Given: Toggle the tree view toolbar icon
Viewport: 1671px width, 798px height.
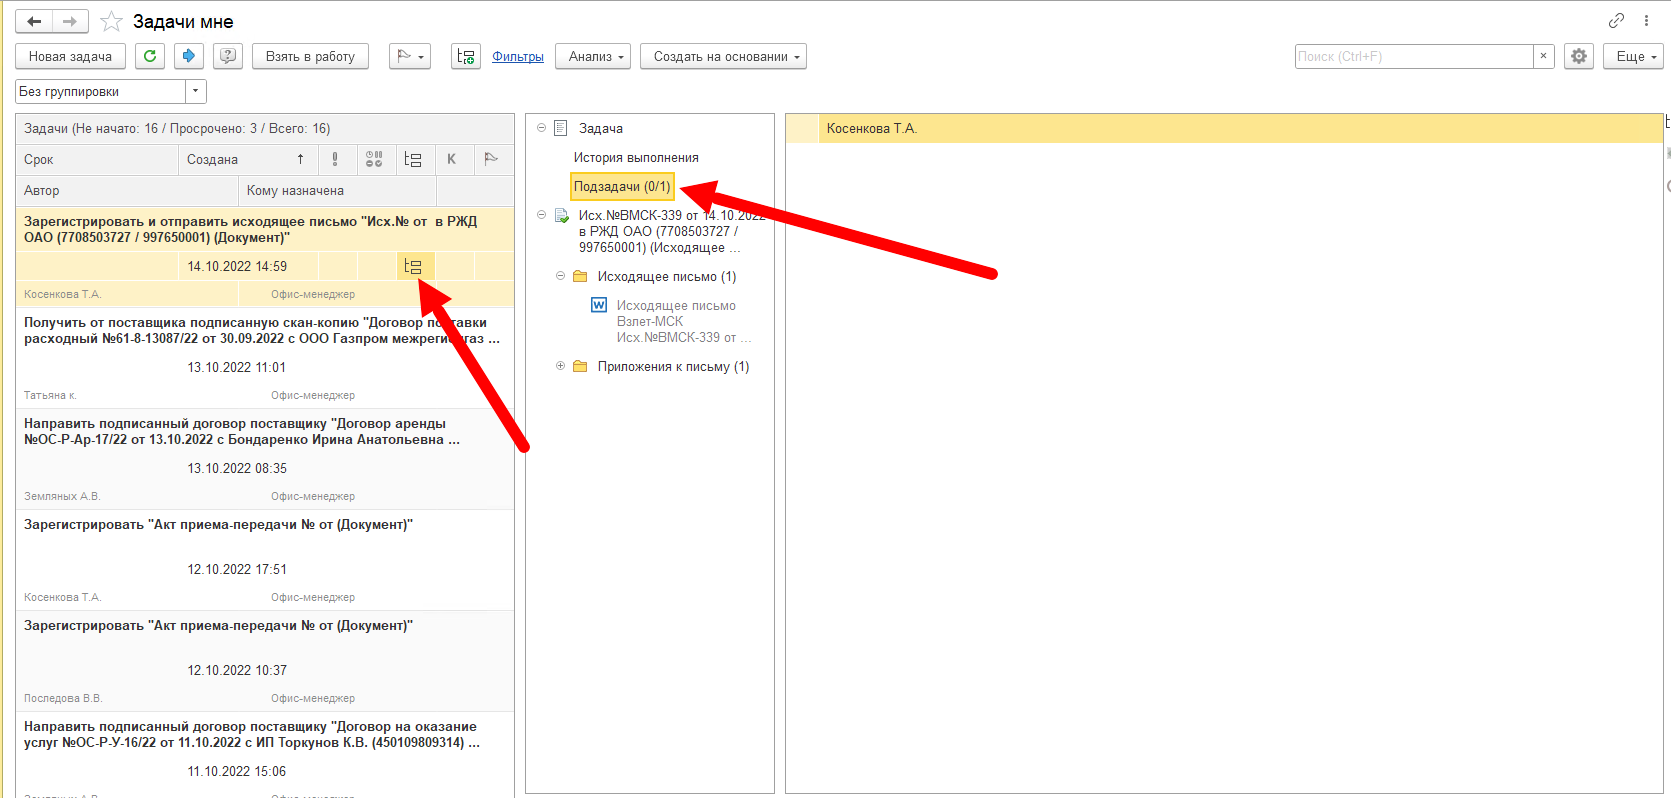Looking at the screenshot, I should tap(466, 56).
